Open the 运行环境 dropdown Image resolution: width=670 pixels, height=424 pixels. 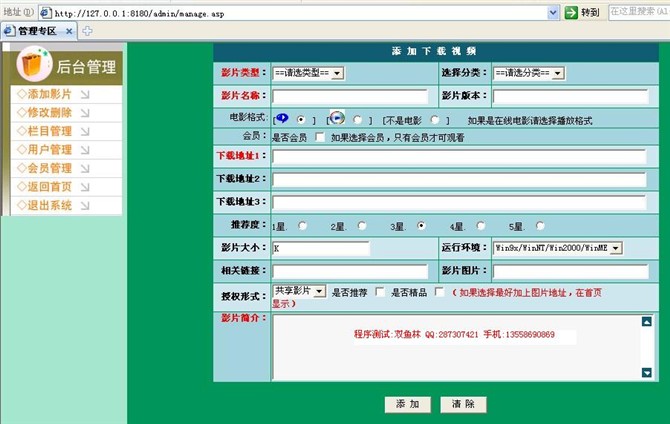tap(558, 248)
